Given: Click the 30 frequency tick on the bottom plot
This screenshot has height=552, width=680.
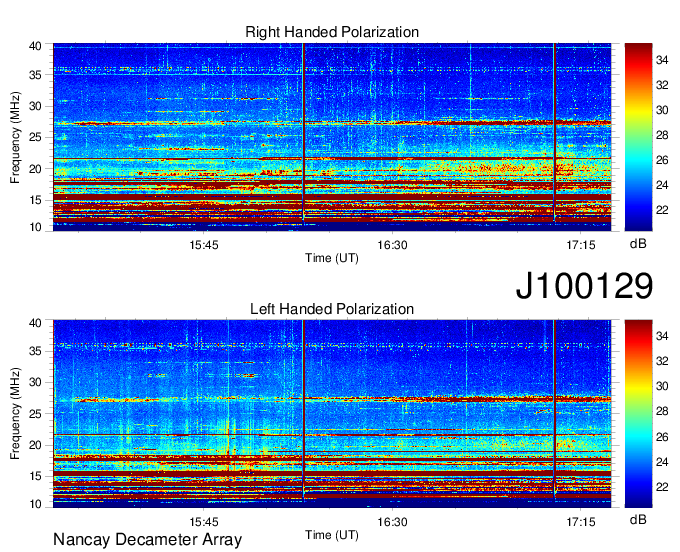Looking at the screenshot, I should (35, 382).
